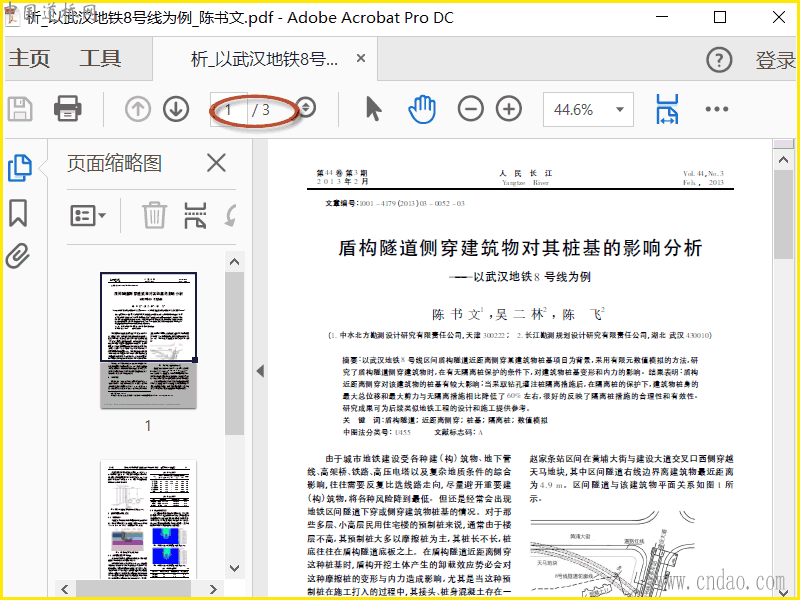
Task: Click thumbnail panel scroll down arrow
Action: 235,568
